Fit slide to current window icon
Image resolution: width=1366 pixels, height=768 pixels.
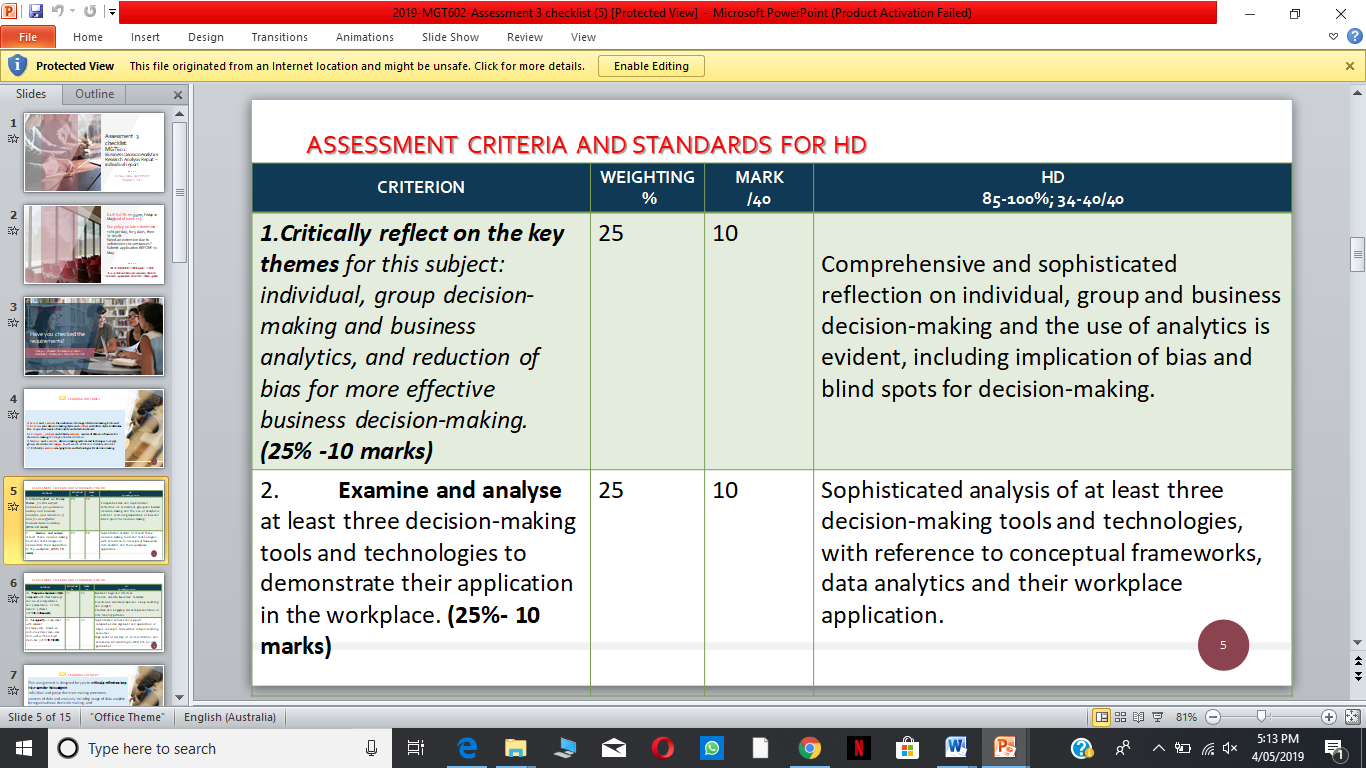coord(1351,717)
